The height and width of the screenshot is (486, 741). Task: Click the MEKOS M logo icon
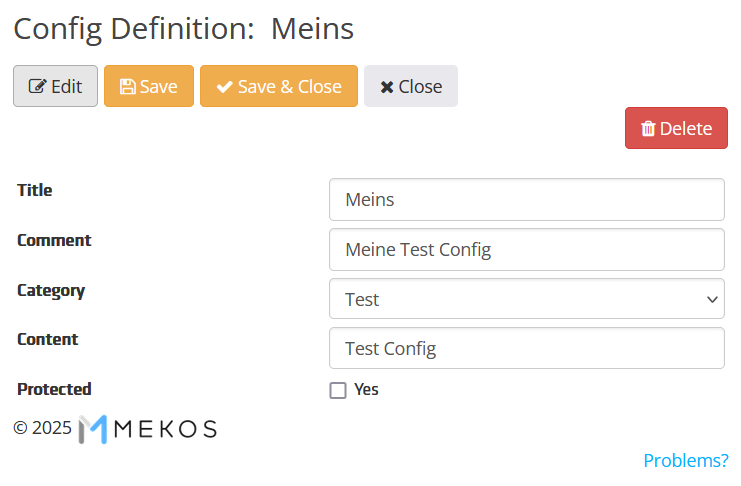pyautogui.click(x=92, y=429)
